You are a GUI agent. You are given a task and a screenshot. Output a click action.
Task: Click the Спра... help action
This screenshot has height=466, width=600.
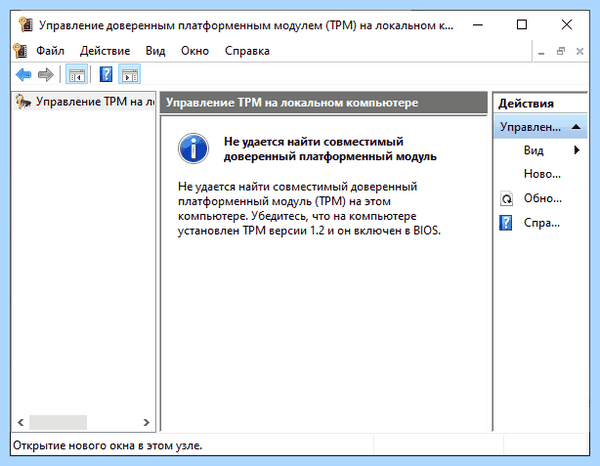541,223
